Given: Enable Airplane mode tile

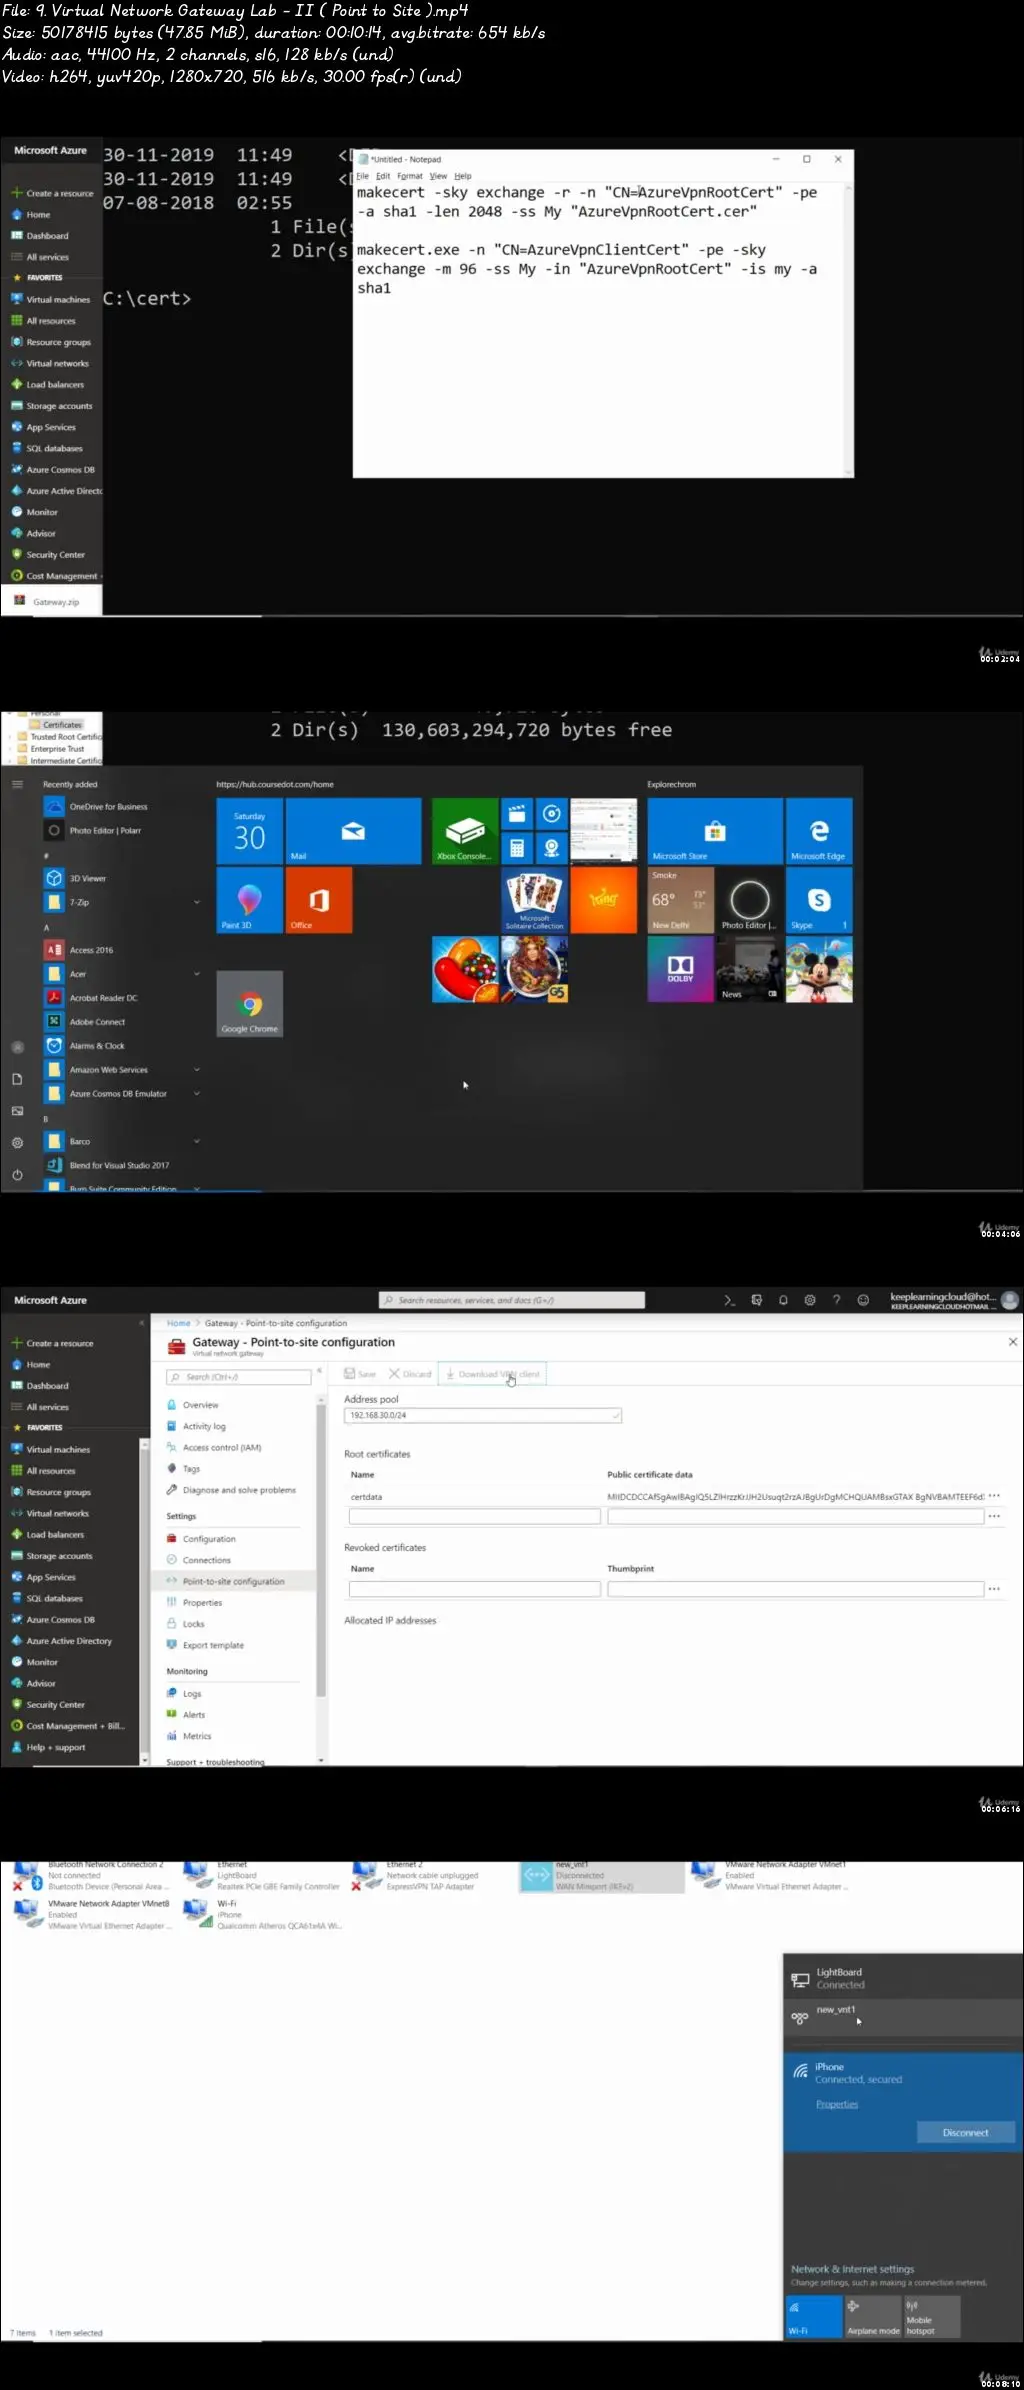Looking at the screenshot, I should [873, 2315].
